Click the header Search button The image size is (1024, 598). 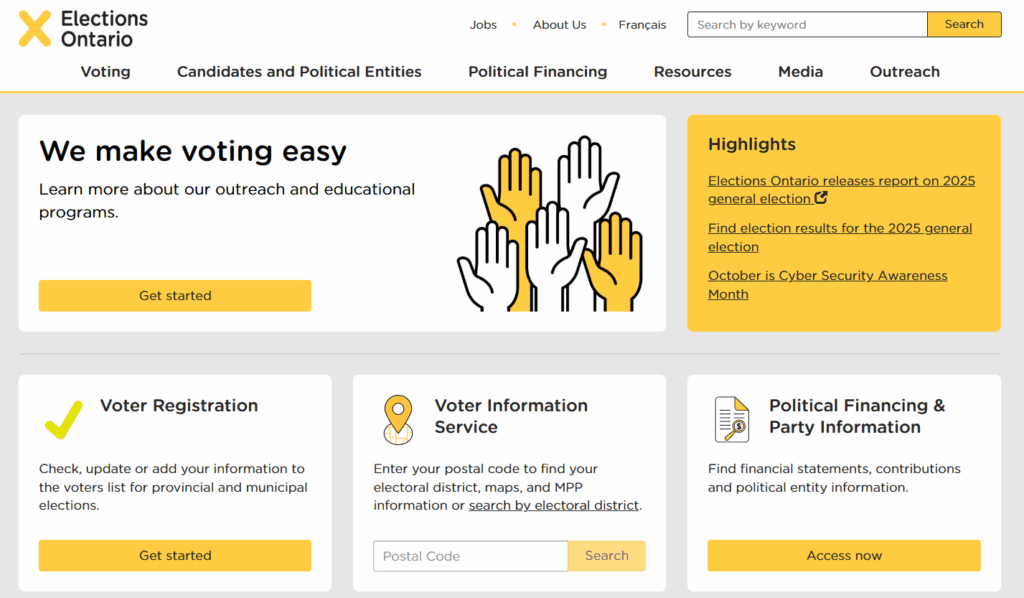point(964,25)
